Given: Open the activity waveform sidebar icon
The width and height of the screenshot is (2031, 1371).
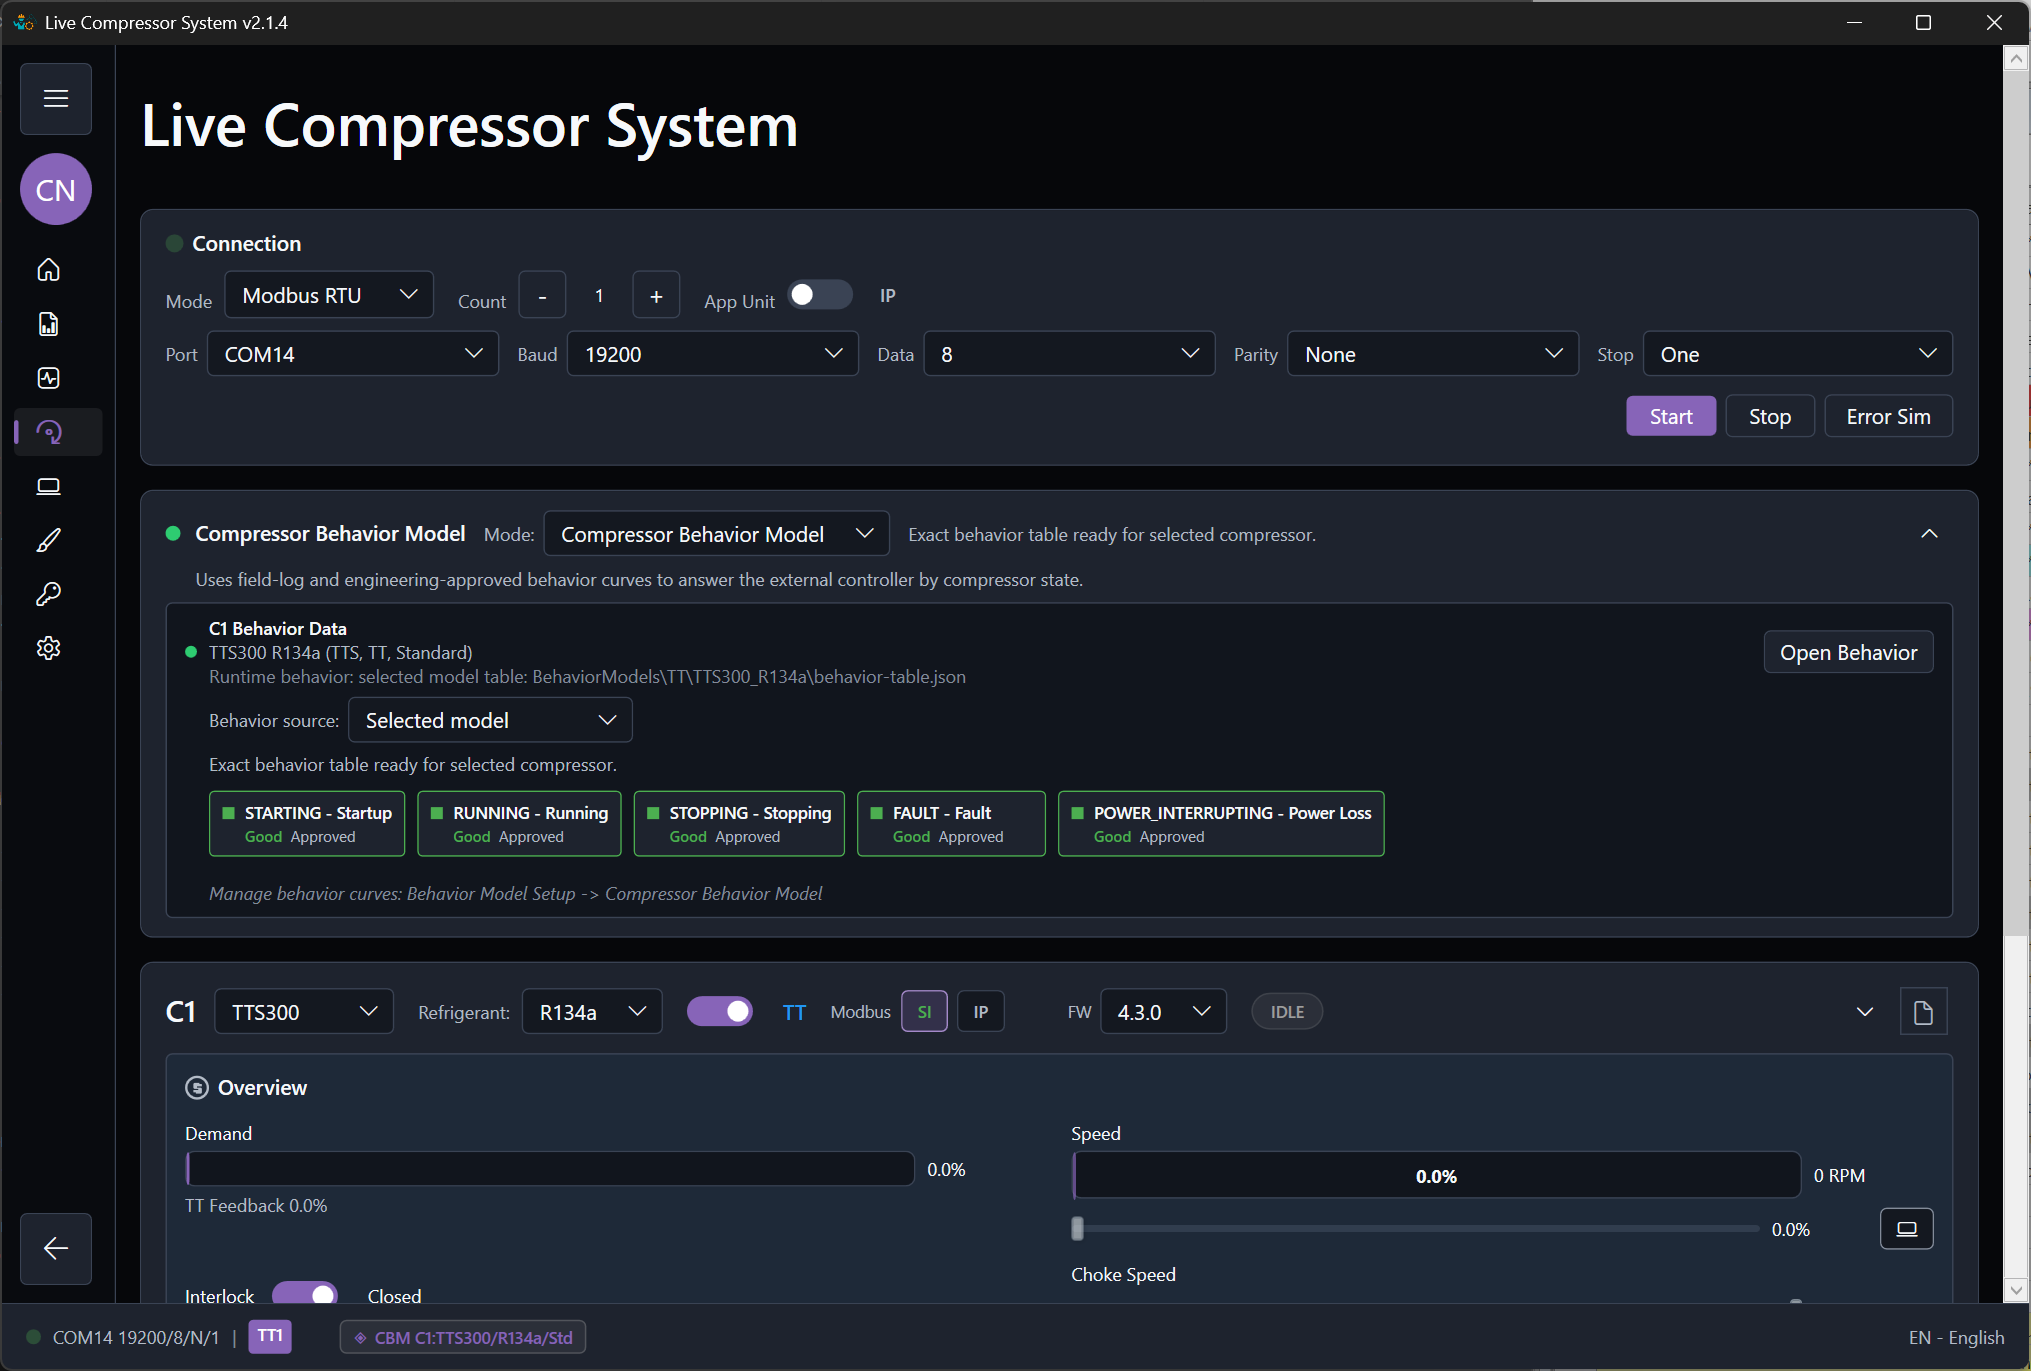Looking at the screenshot, I should [49, 378].
